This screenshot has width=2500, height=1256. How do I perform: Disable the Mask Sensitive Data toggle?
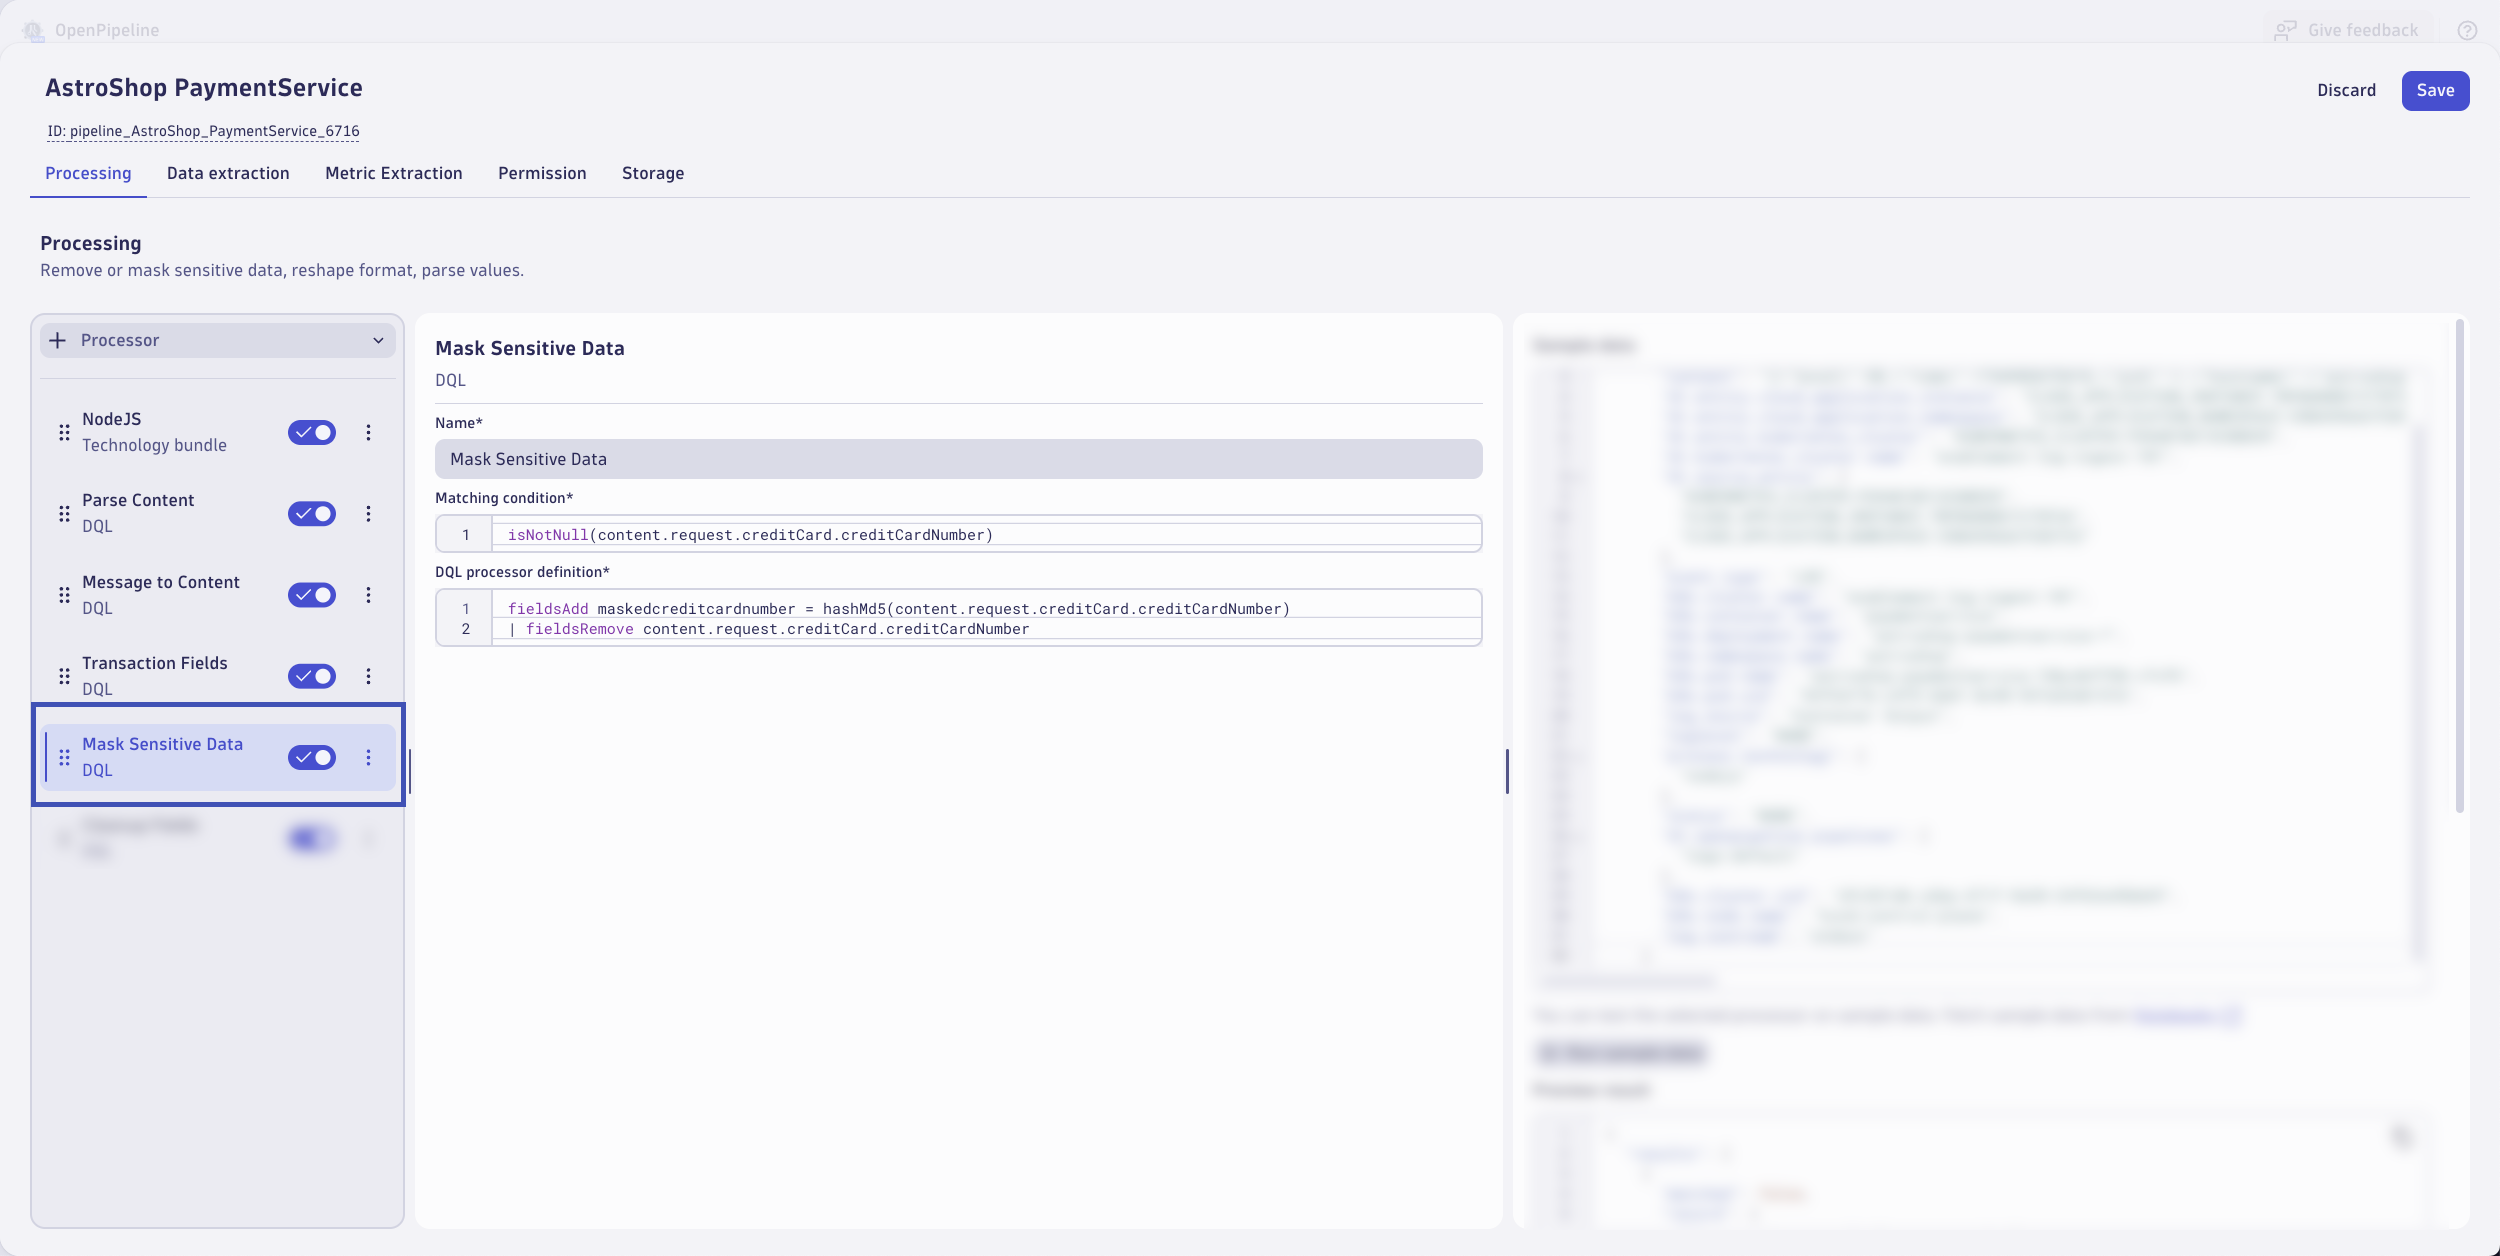point(312,757)
